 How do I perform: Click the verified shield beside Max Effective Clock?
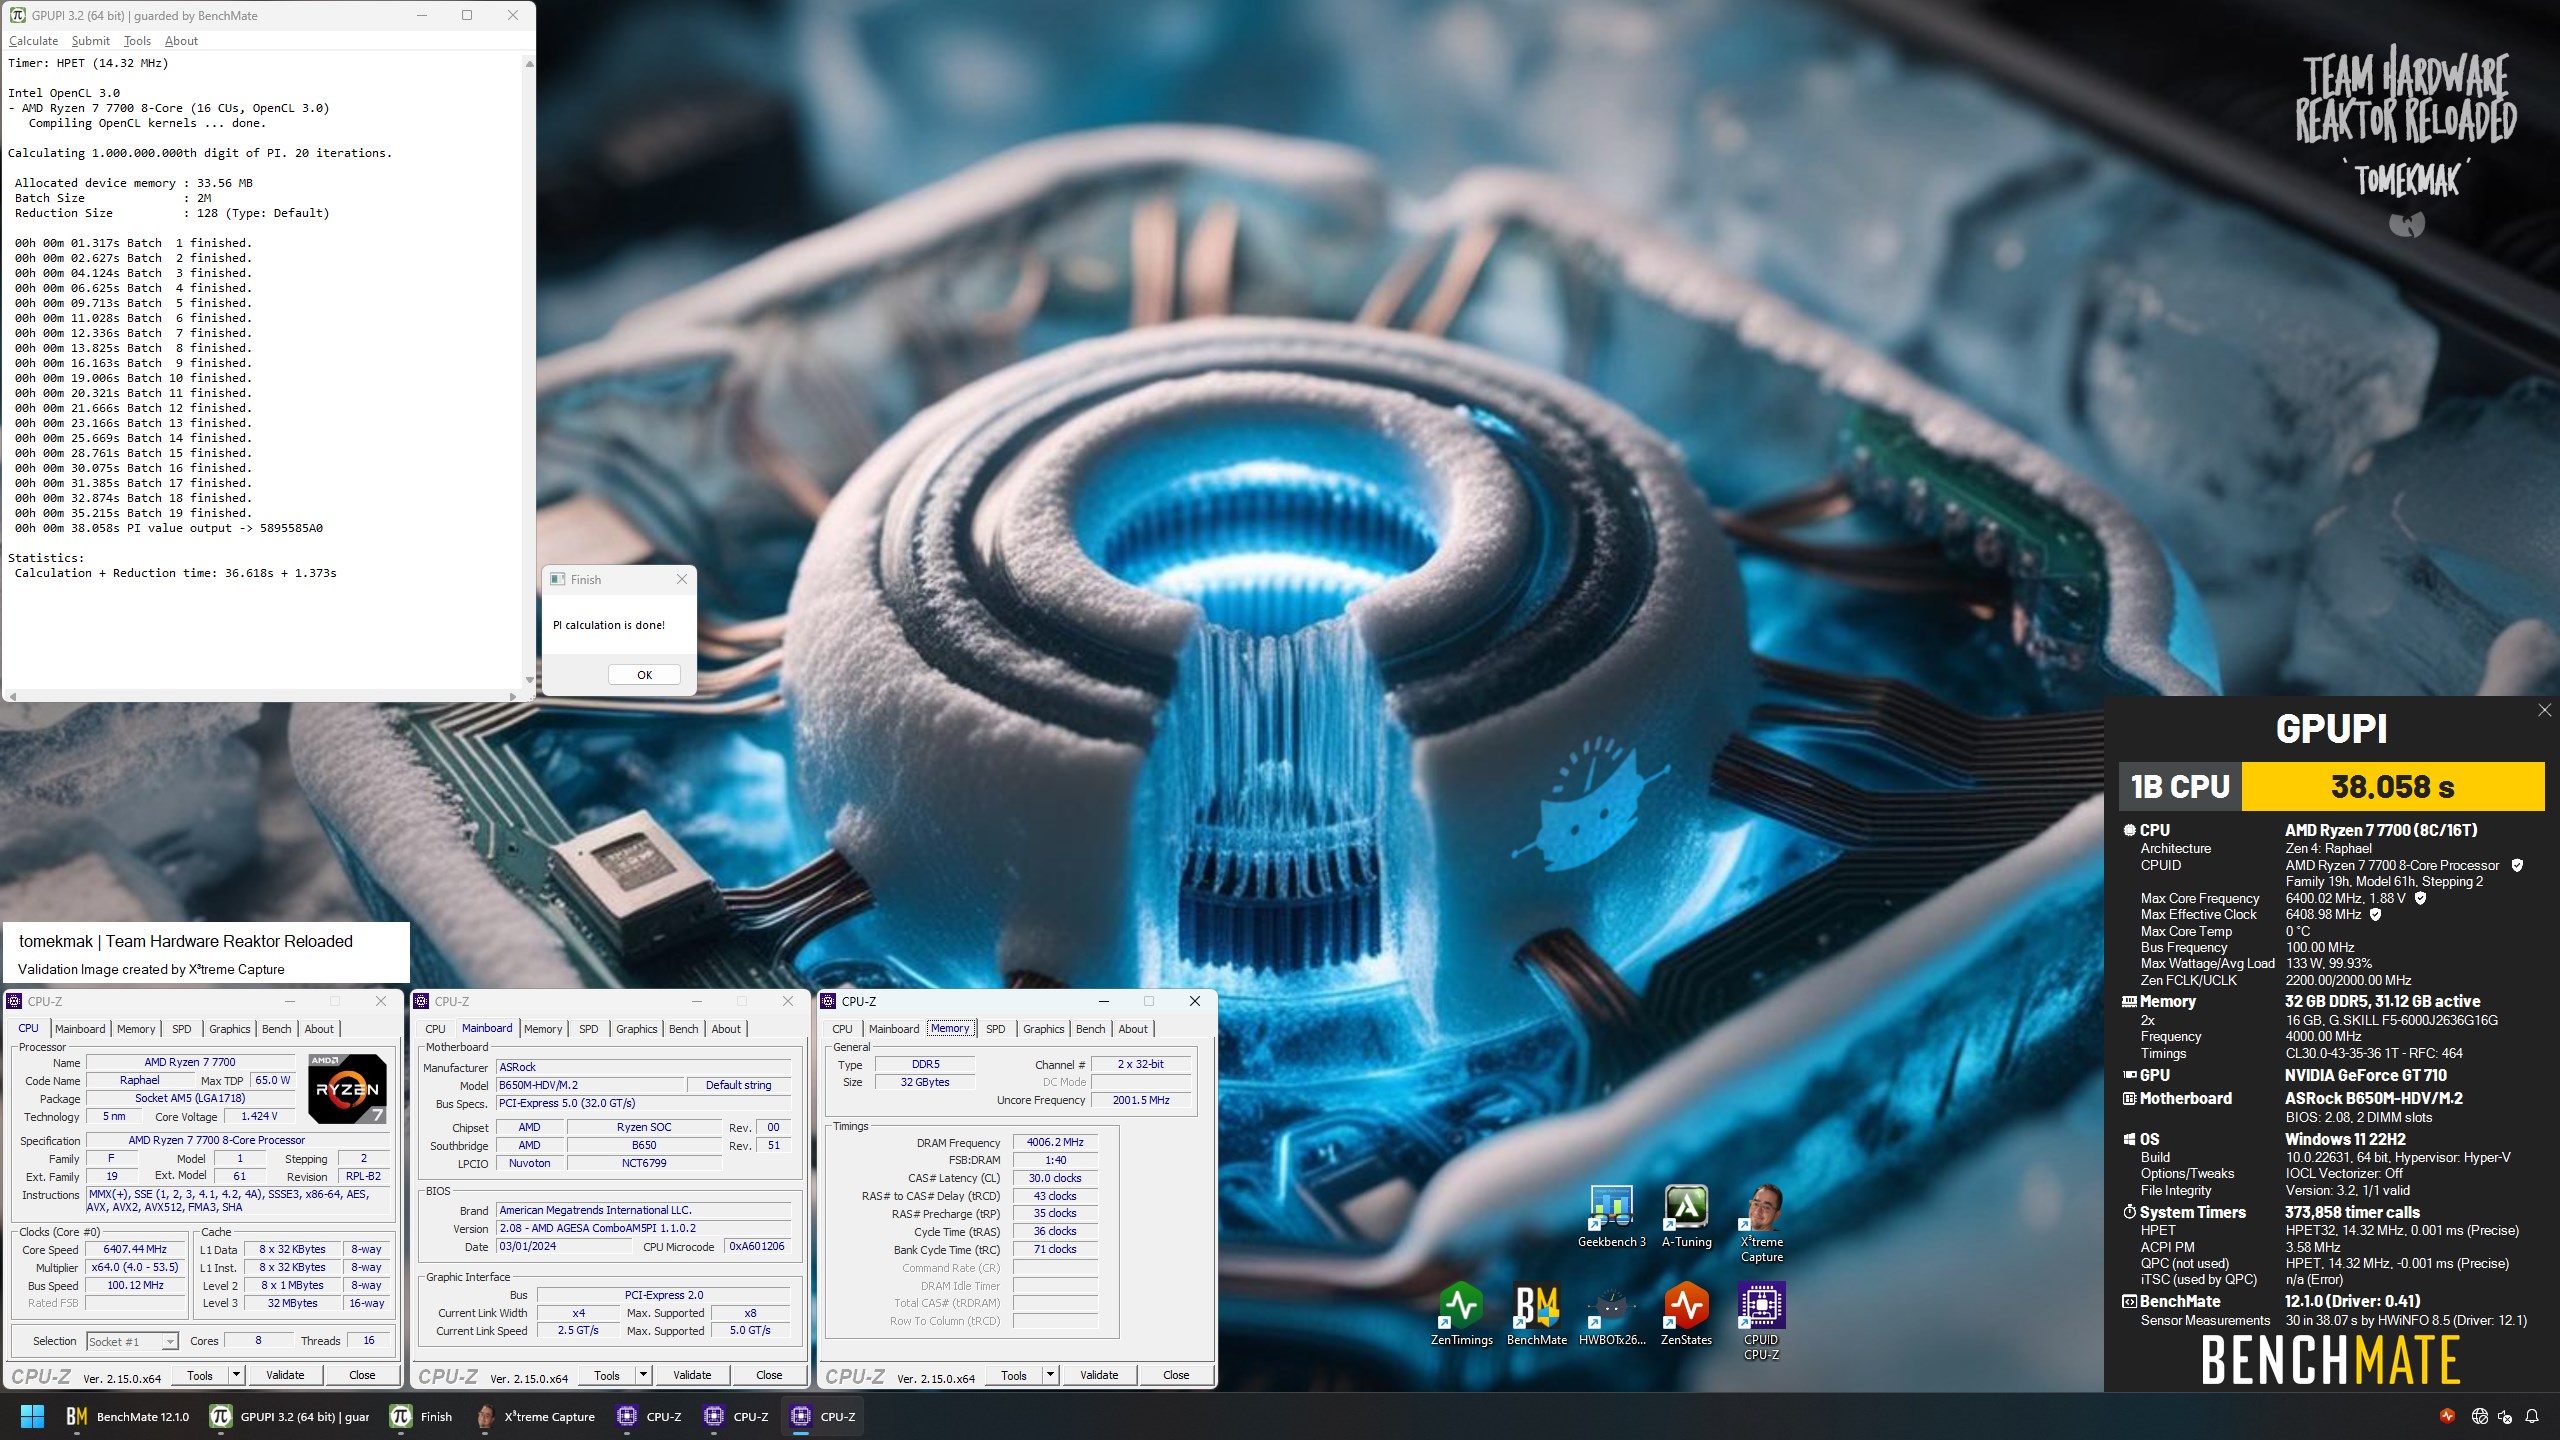[2376, 914]
